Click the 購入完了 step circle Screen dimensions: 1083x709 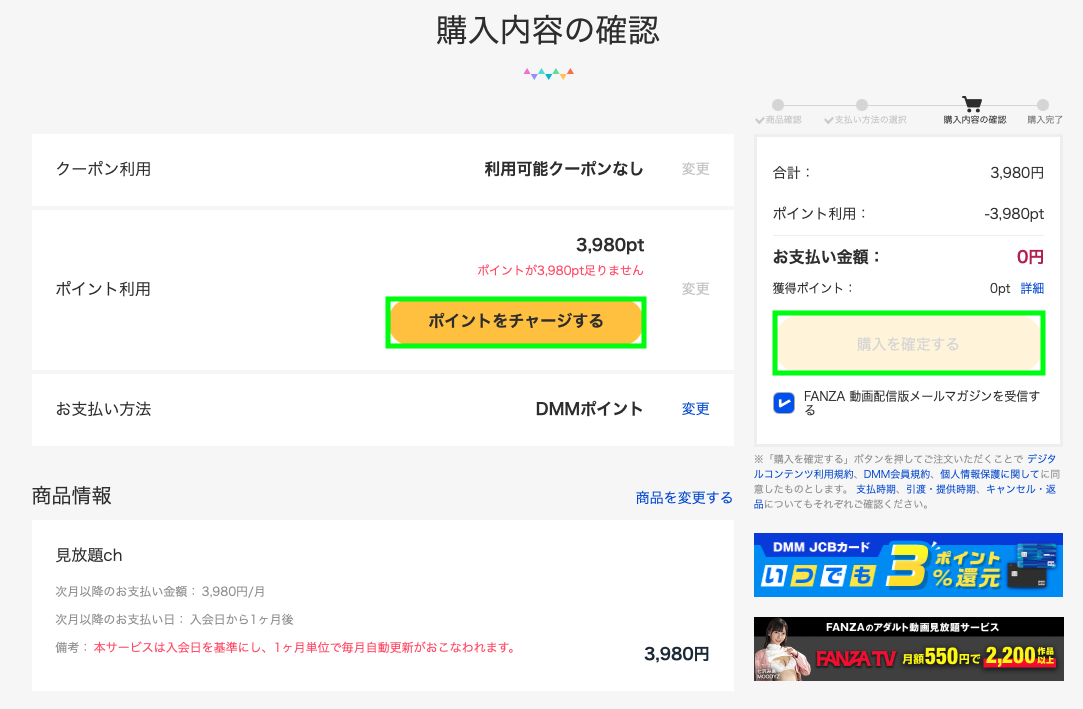[1043, 104]
